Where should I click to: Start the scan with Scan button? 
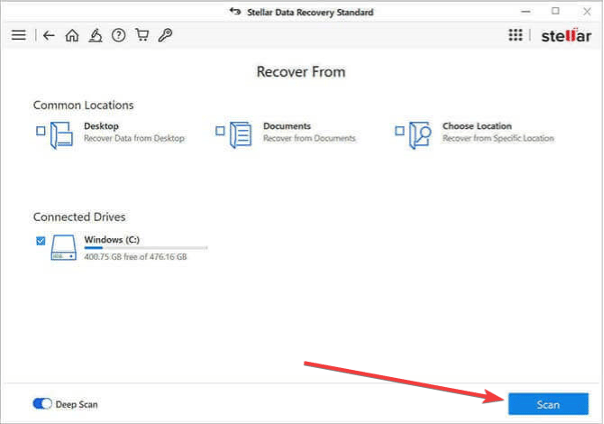click(x=548, y=404)
